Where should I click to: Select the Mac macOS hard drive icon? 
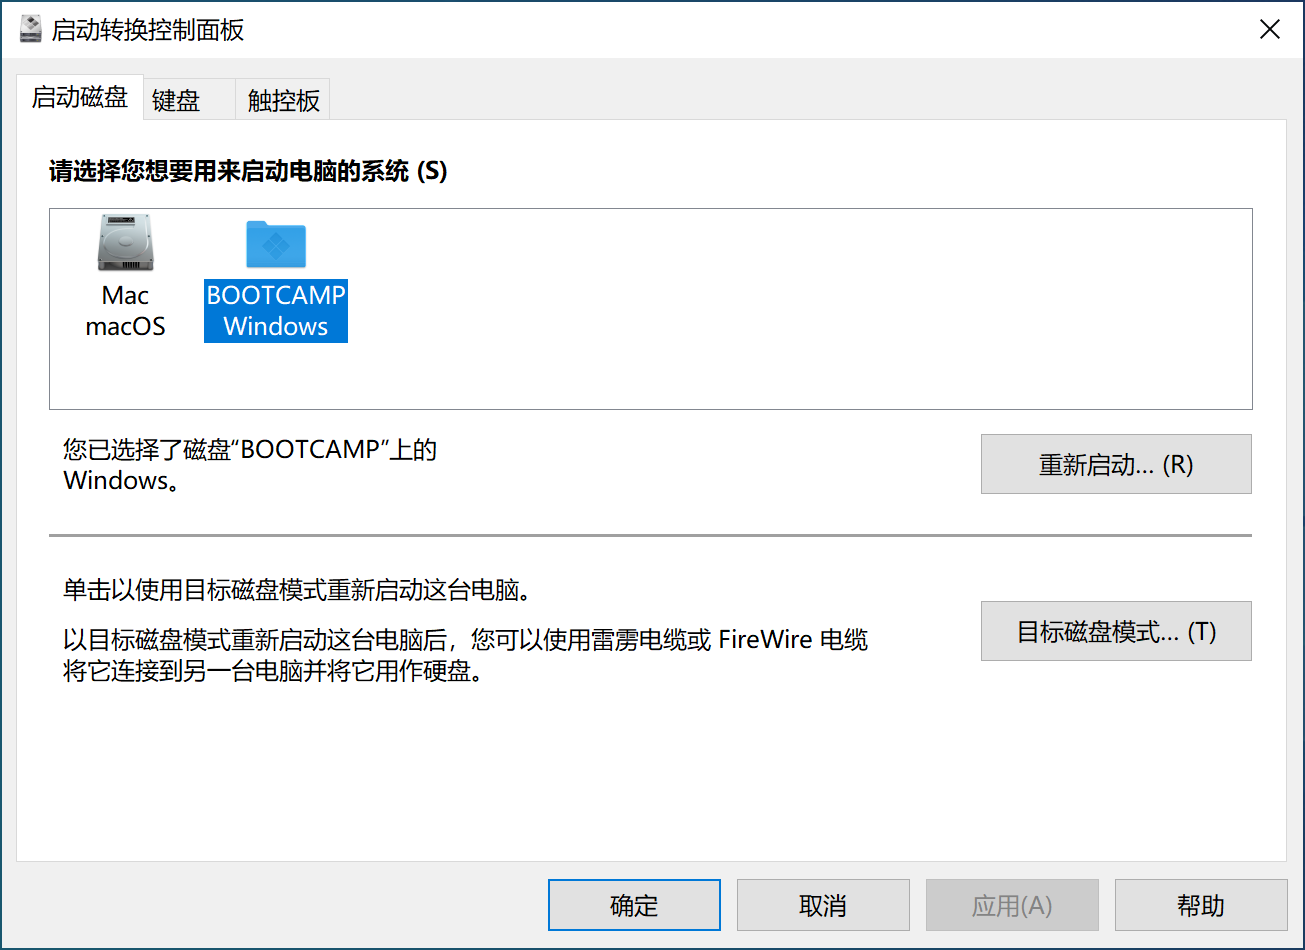click(x=126, y=243)
